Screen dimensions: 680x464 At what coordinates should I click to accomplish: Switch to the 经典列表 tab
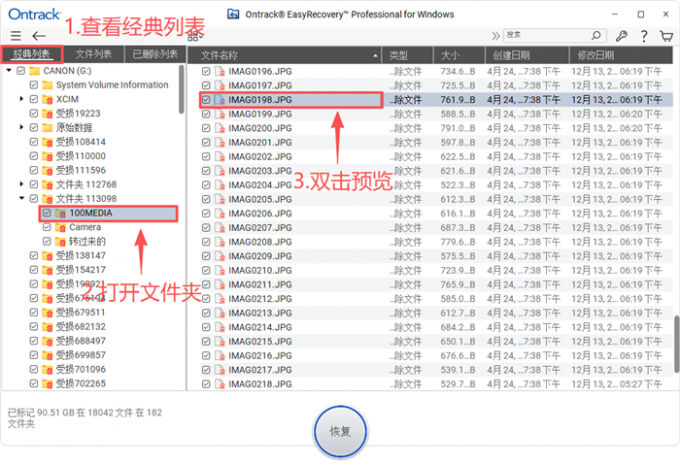tap(32, 54)
